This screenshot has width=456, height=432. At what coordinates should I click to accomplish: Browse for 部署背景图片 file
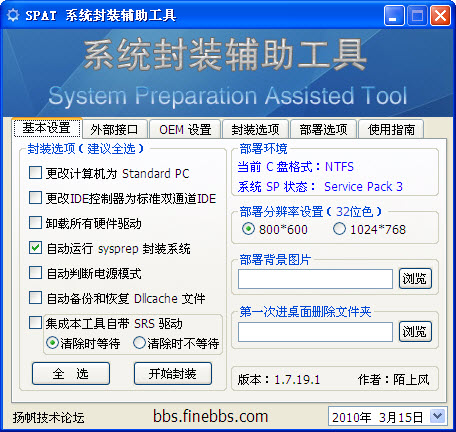(x=415, y=279)
